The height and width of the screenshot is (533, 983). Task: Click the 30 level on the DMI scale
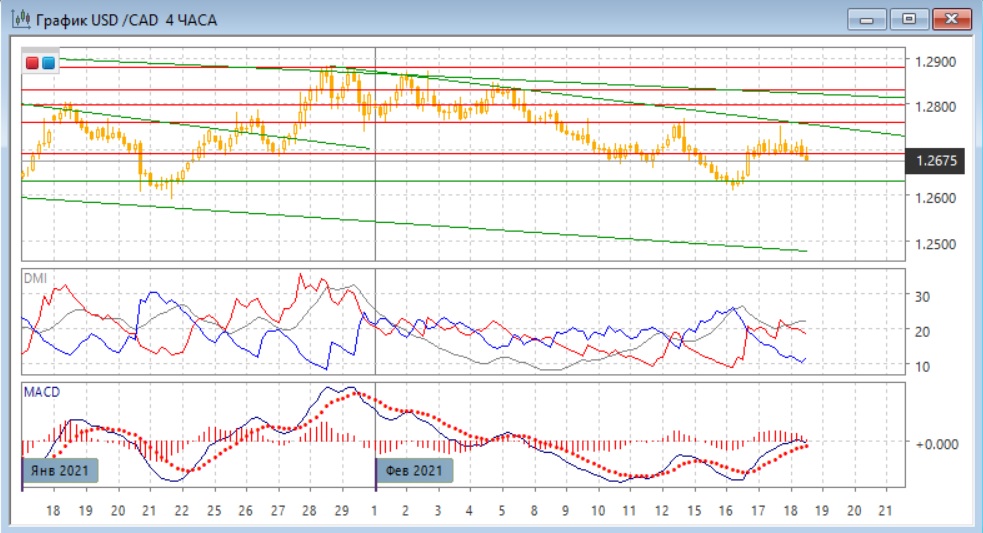923,296
